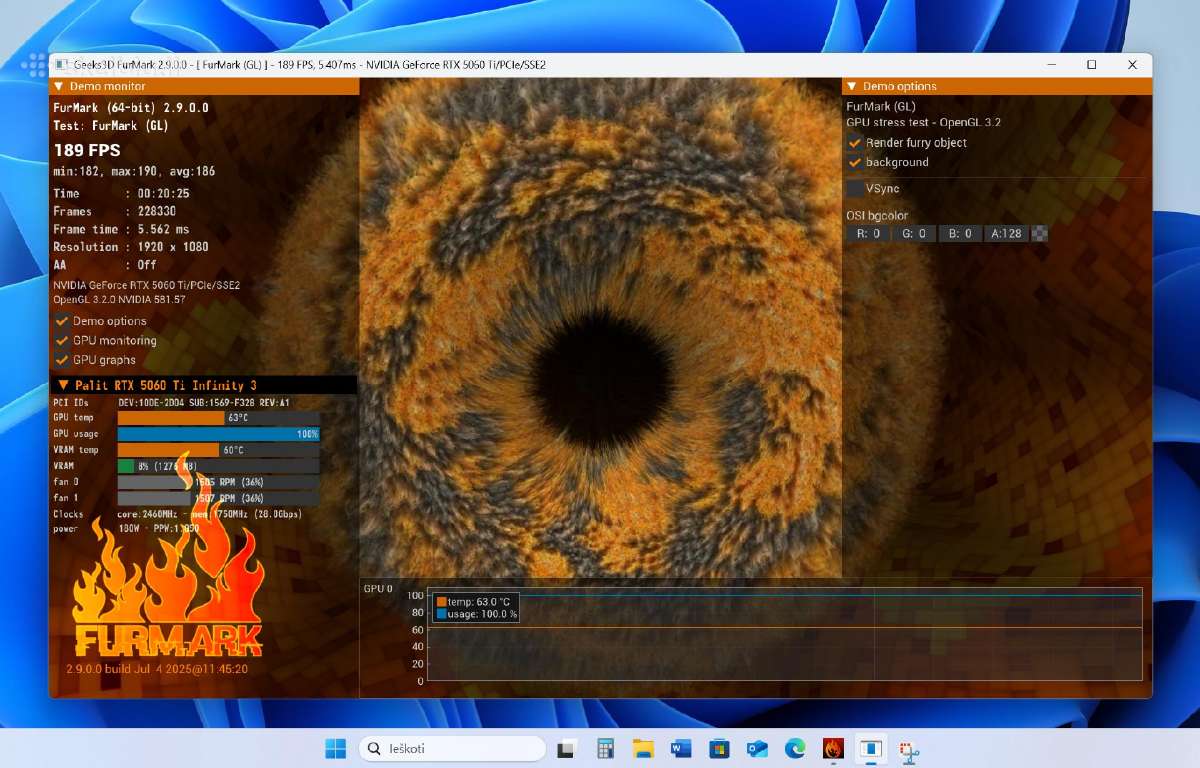
Task: Click "FurMark (64-bit) 2.9.0.0" text
Action: [x=131, y=107]
